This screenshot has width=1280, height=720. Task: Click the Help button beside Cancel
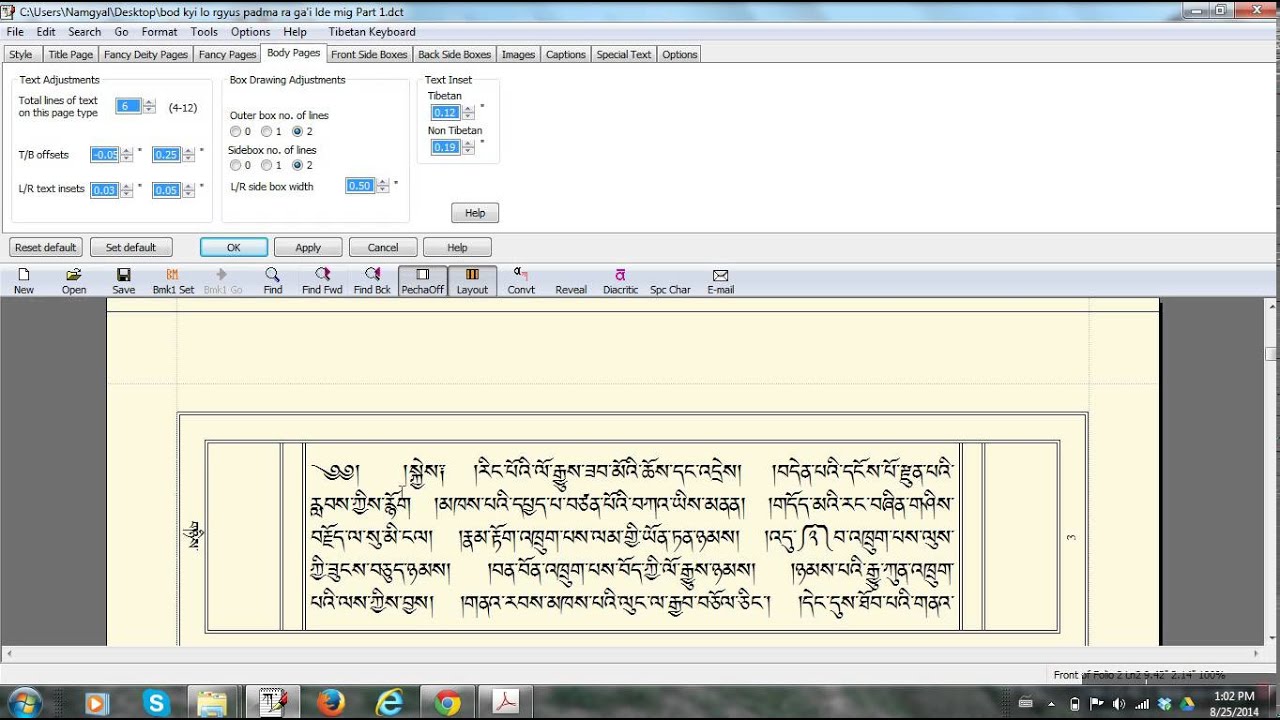[x=457, y=247]
